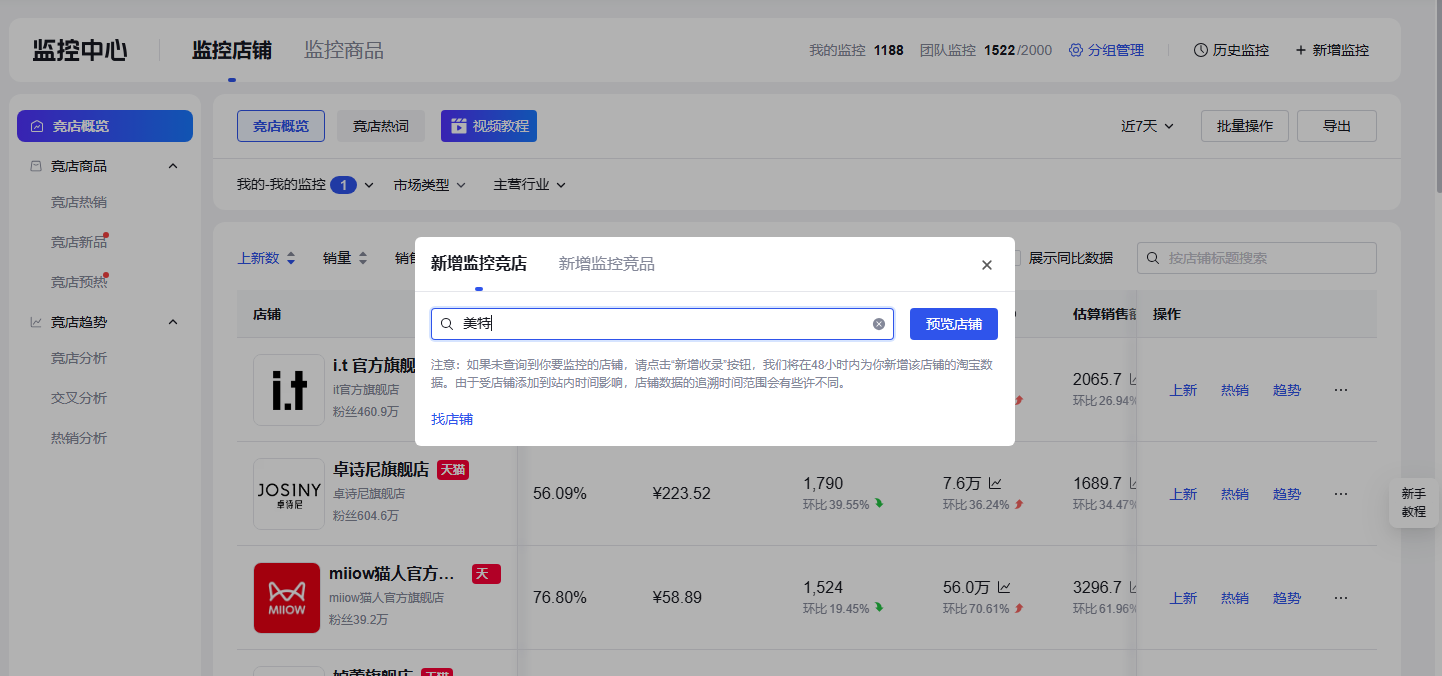Click 上新 for i.t 官方旗舰店 row

[1183, 390]
